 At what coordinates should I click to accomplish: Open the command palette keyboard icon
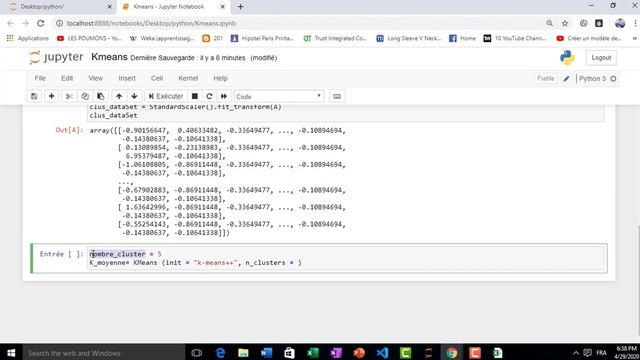click(337, 96)
